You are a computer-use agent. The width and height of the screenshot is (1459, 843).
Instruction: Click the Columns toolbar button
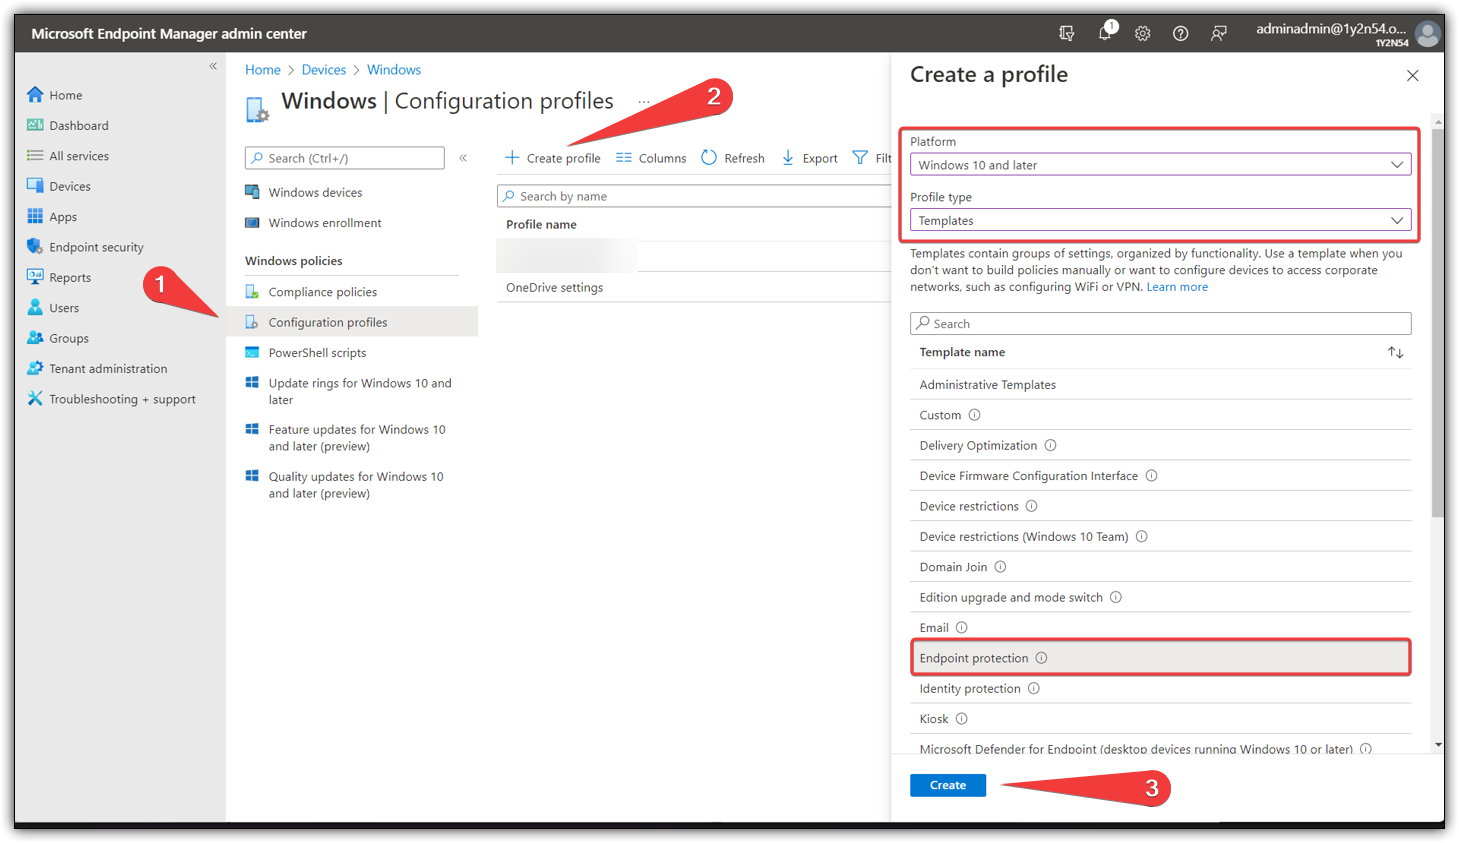click(x=651, y=158)
